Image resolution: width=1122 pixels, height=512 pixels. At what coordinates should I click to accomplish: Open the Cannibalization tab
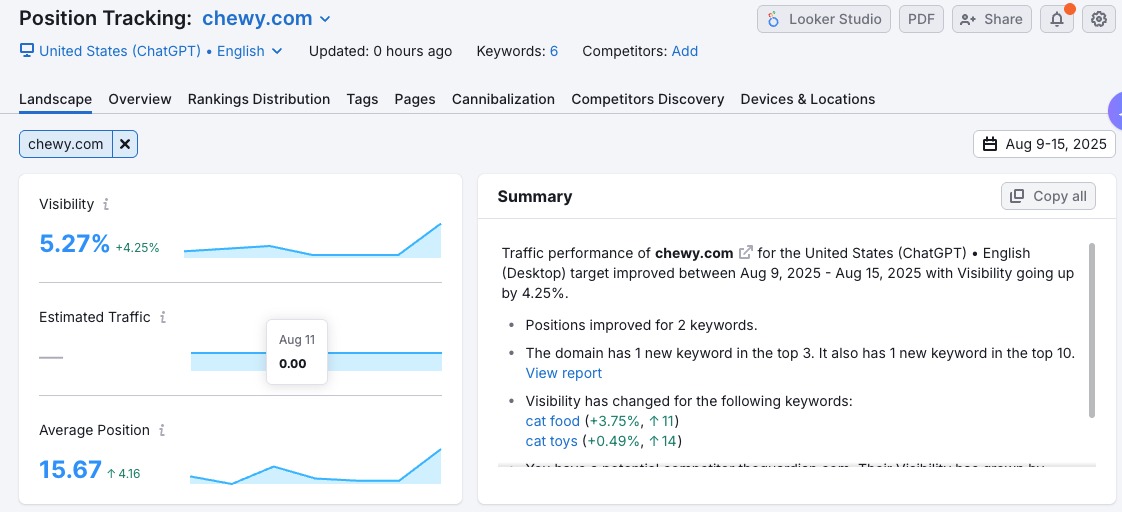pos(503,99)
